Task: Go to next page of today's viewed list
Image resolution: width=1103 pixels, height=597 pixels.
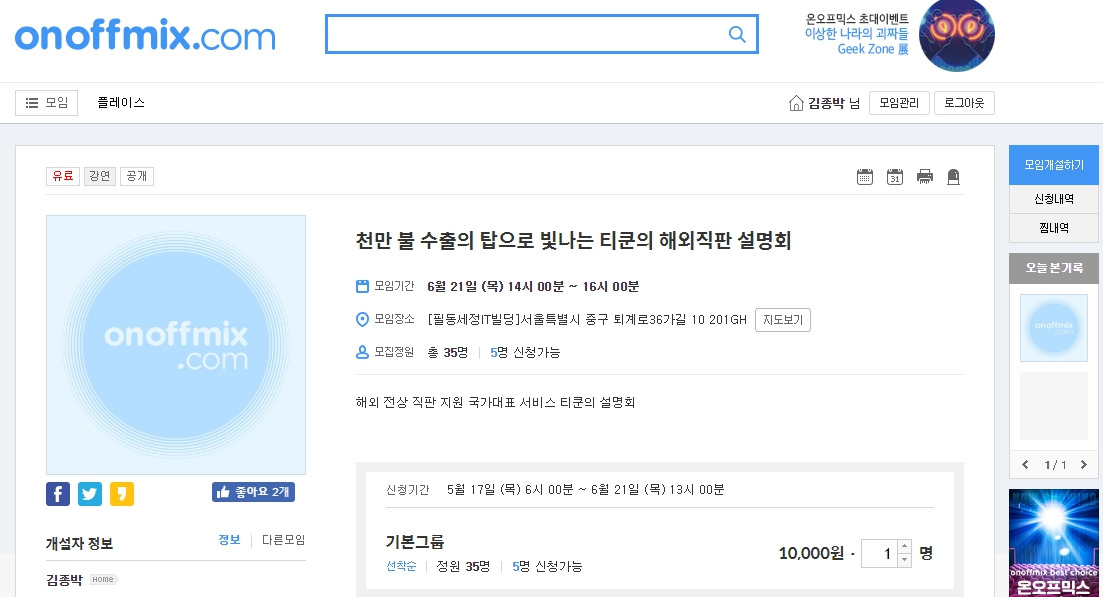Action: [x=1083, y=465]
